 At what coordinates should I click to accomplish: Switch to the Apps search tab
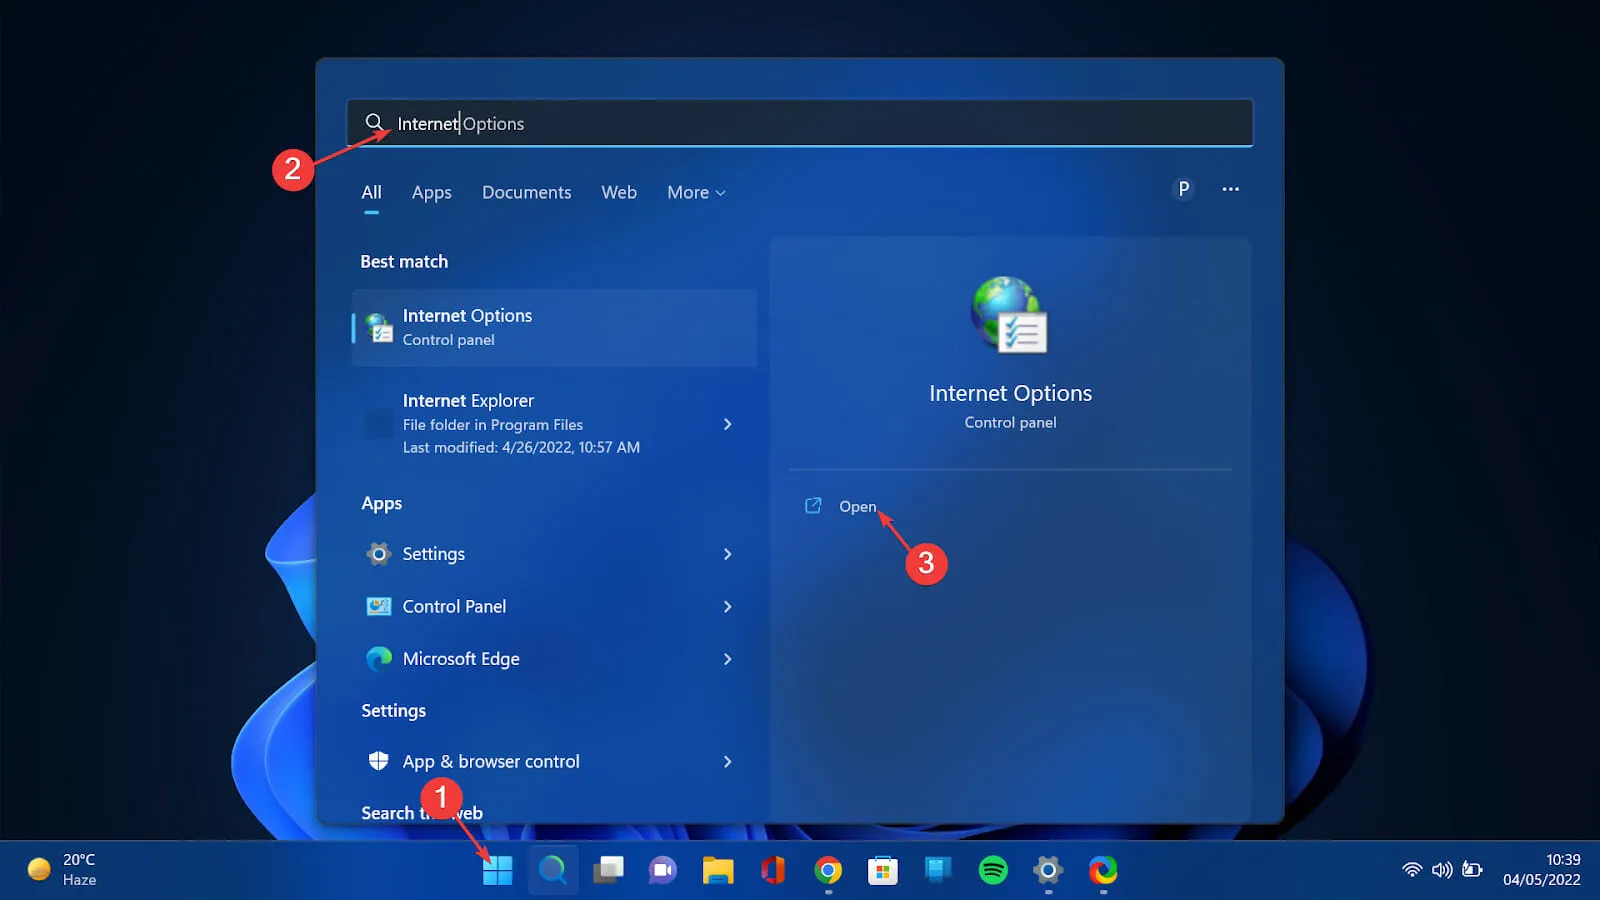[x=431, y=192]
